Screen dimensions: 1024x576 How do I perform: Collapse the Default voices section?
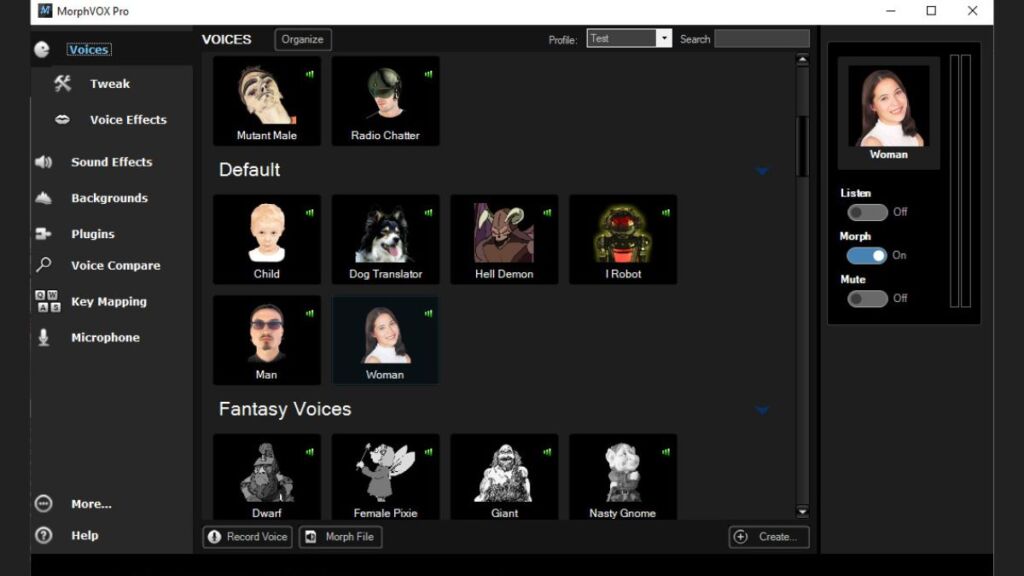(762, 170)
